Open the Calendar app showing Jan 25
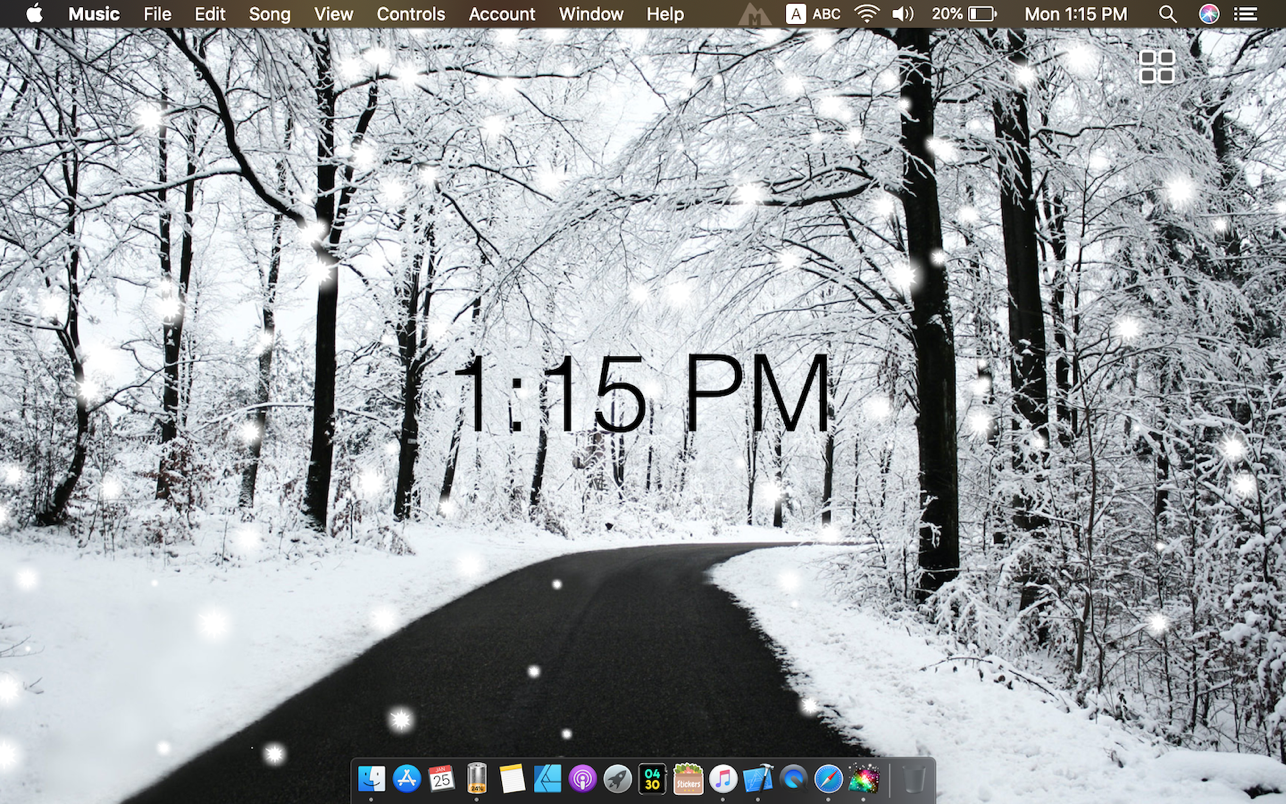The width and height of the screenshot is (1286, 804). pyautogui.click(x=441, y=781)
